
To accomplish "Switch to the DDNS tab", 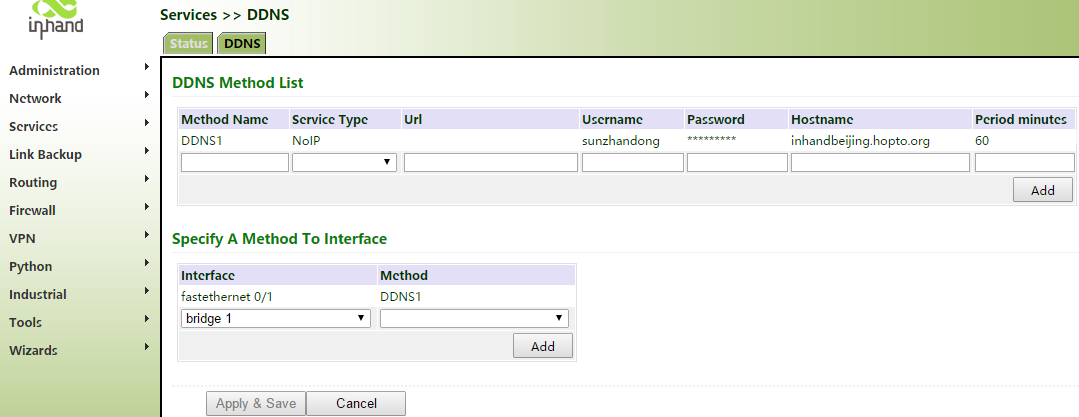I will click(241, 44).
